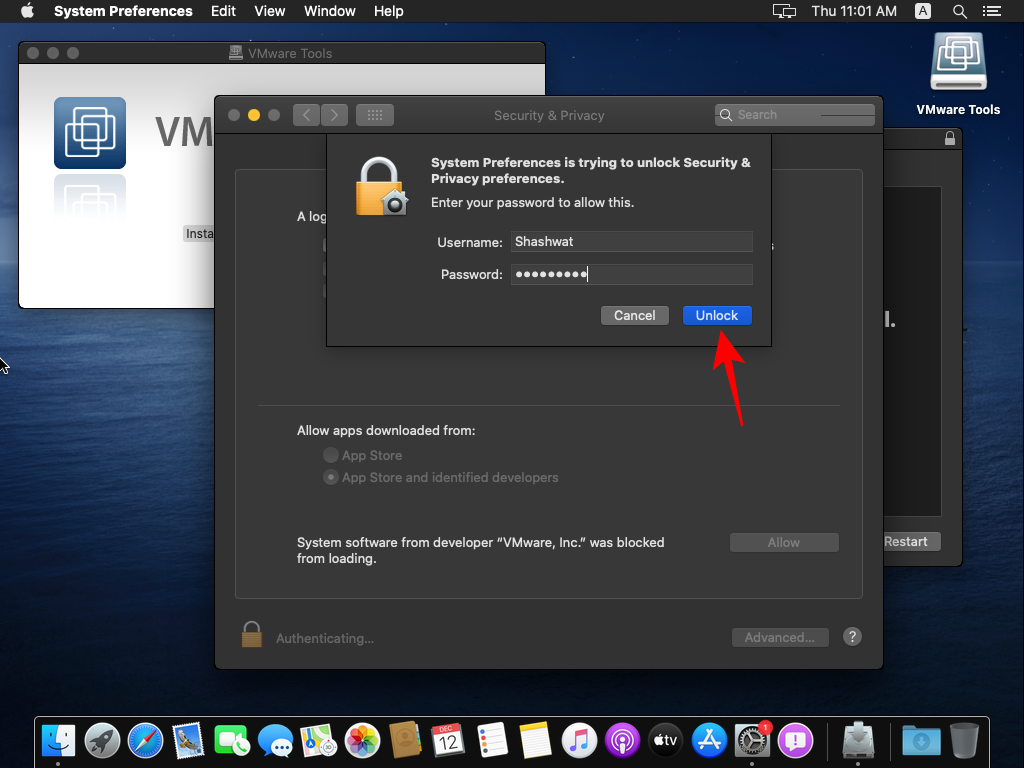Open the Edit menu in System Preferences
The height and width of the screenshot is (768, 1024).
pos(223,11)
